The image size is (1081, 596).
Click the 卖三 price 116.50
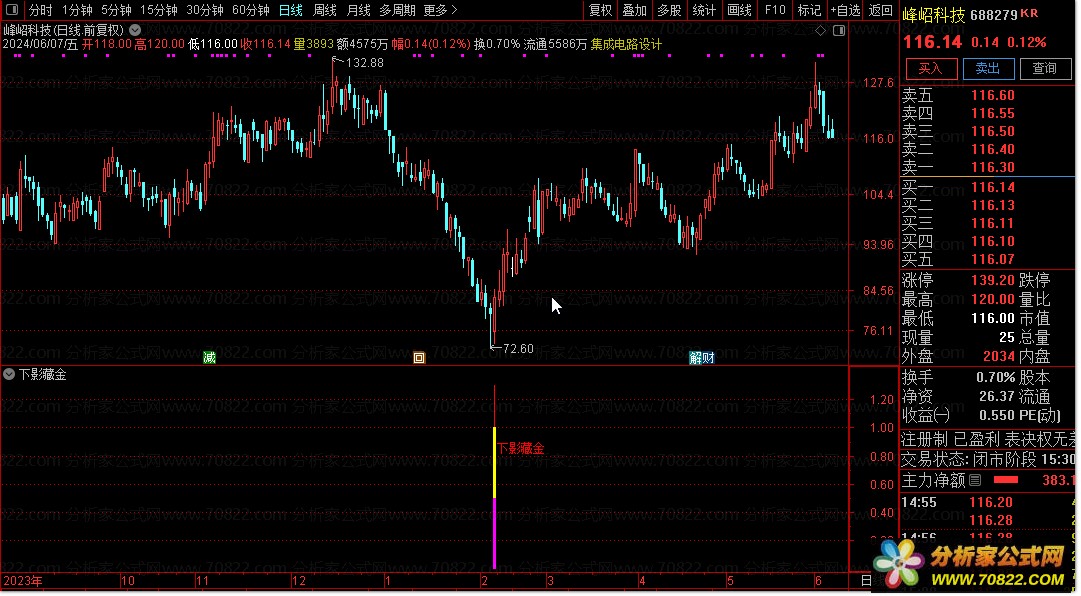tap(993, 132)
